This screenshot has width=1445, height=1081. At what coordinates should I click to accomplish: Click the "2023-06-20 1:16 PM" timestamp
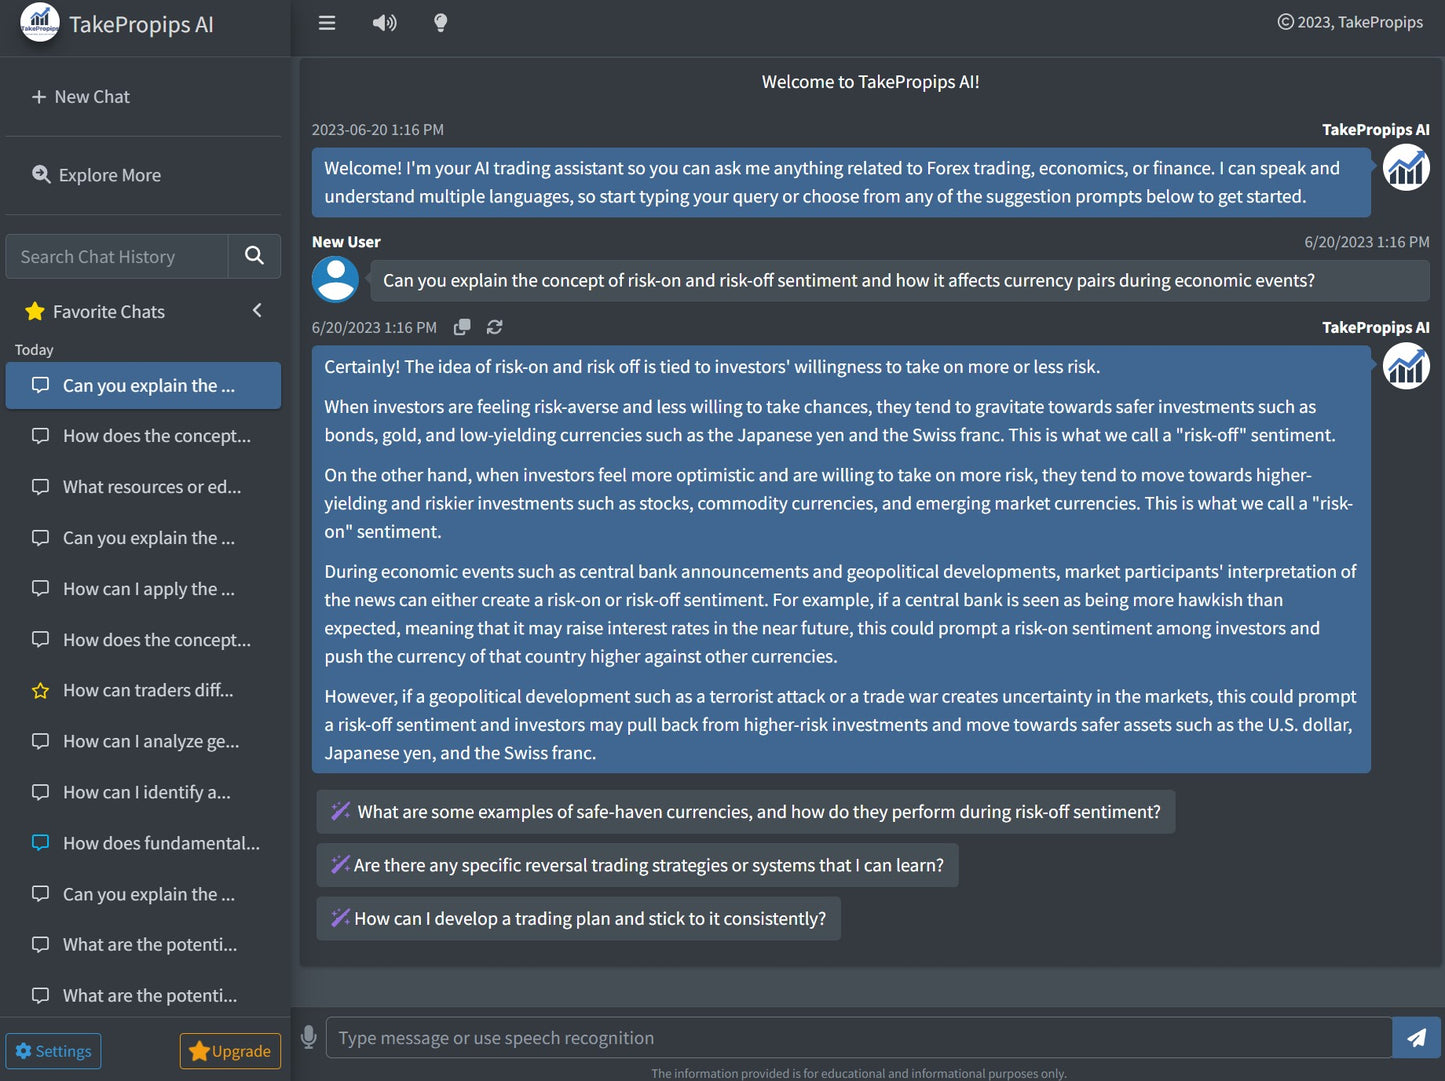click(378, 130)
